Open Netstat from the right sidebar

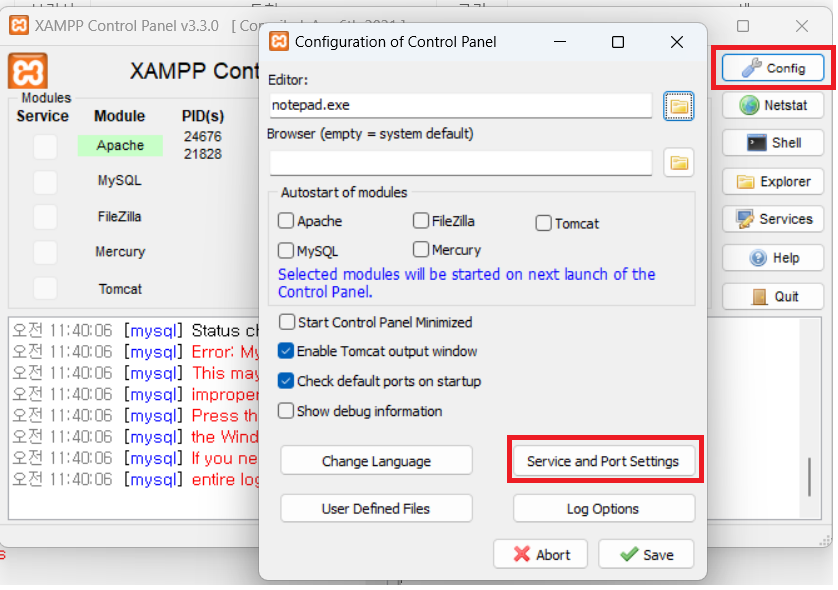[x=773, y=105]
